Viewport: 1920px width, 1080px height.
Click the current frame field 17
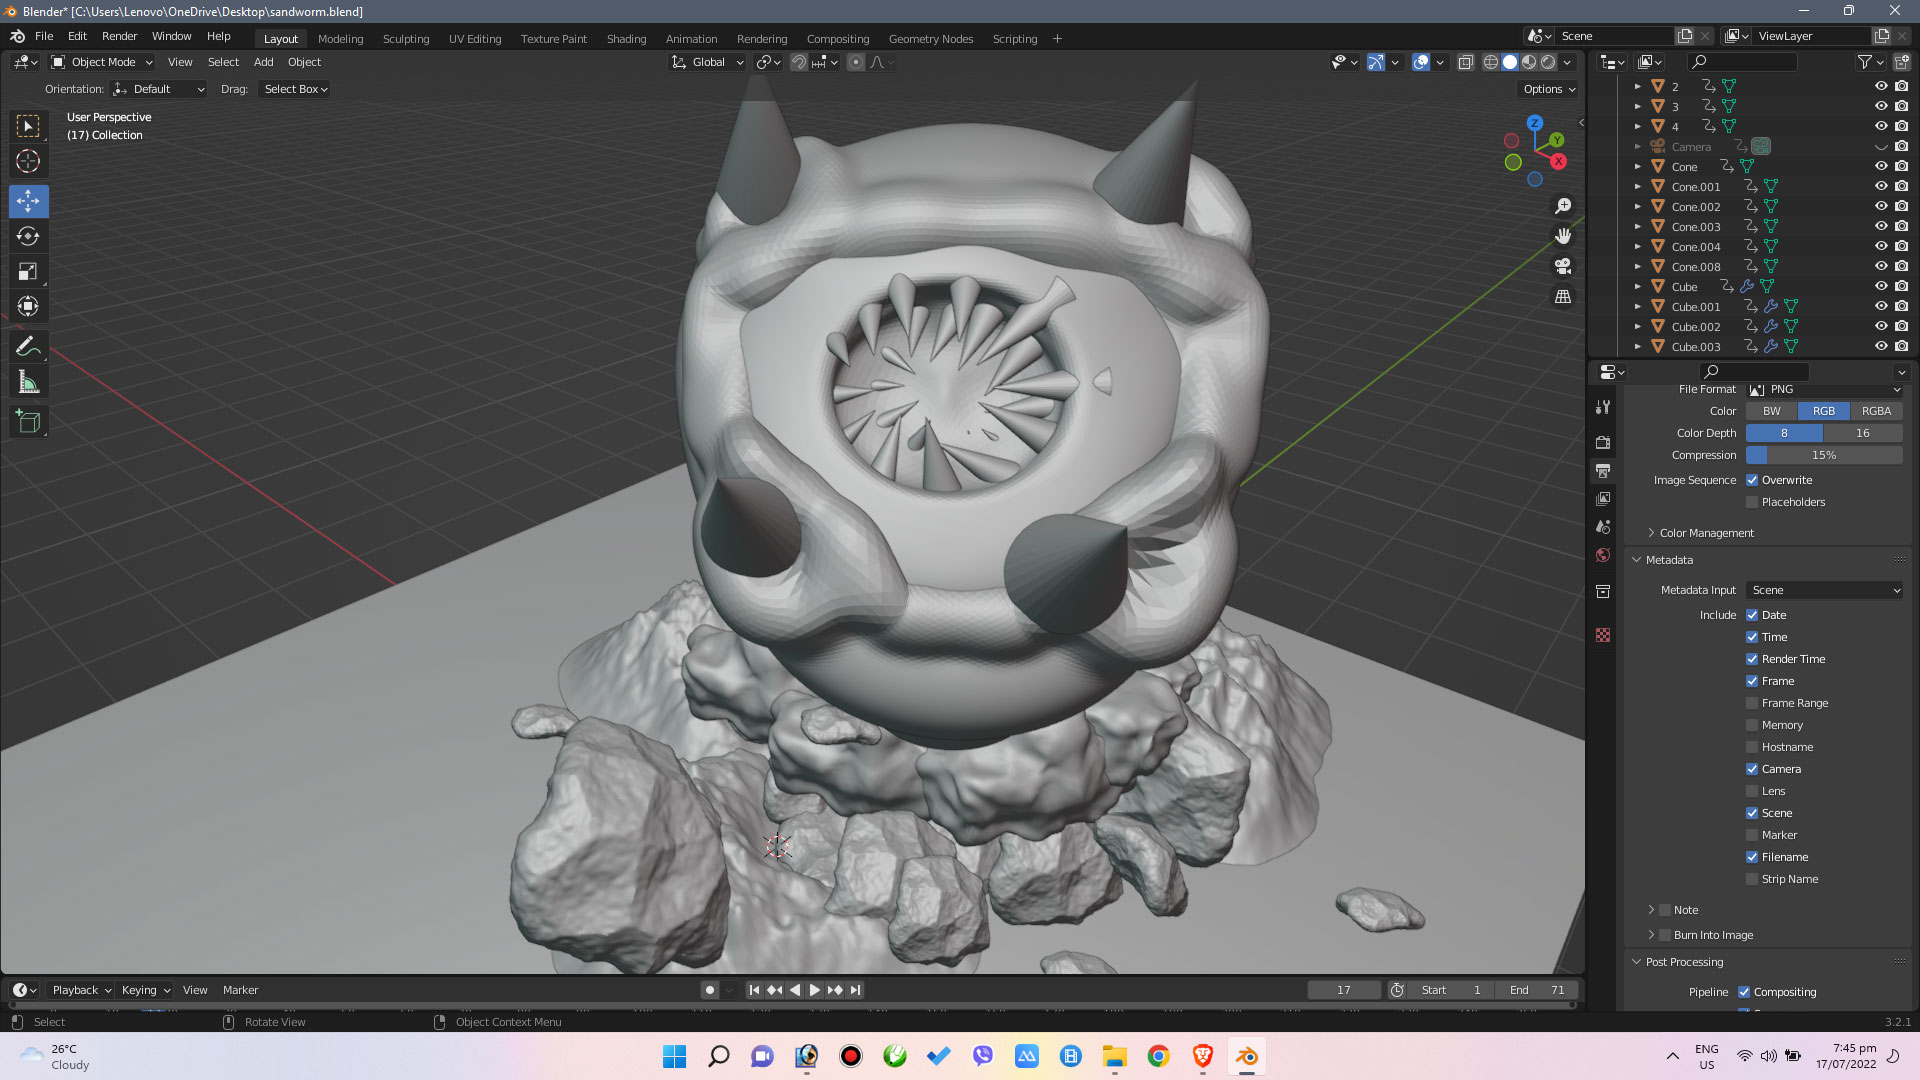pos(1344,990)
